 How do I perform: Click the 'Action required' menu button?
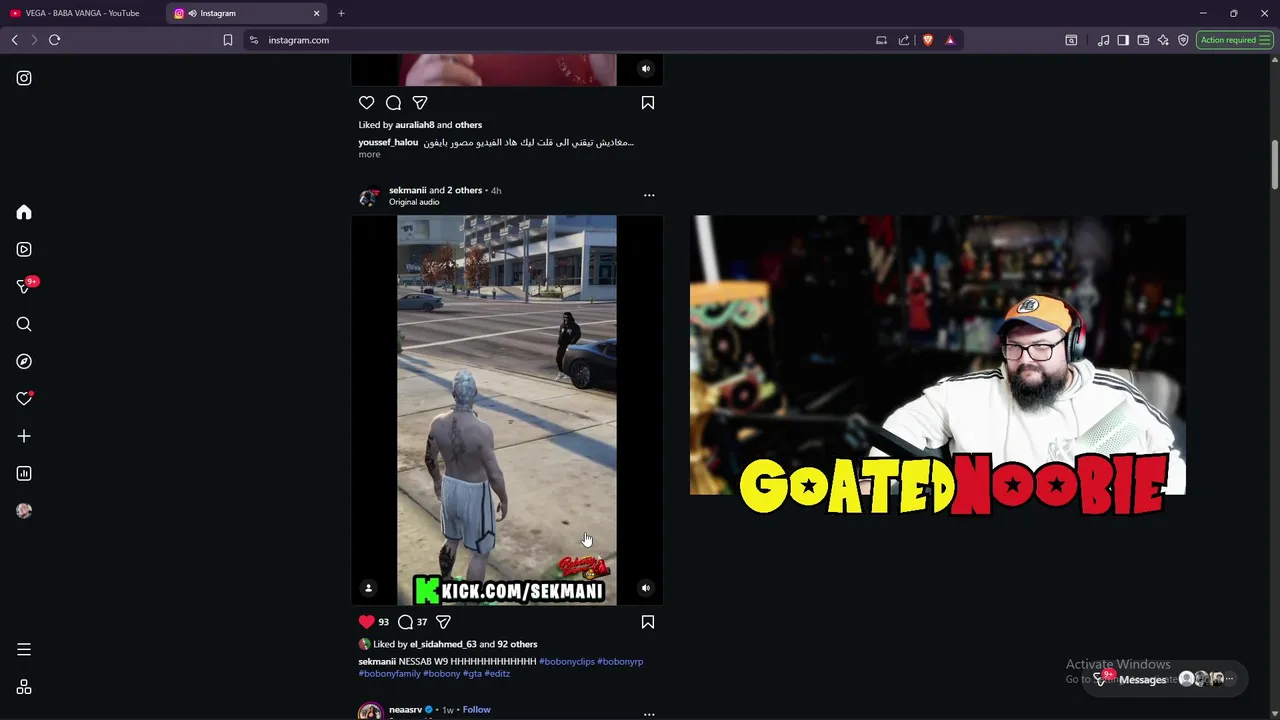pos(1235,40)
